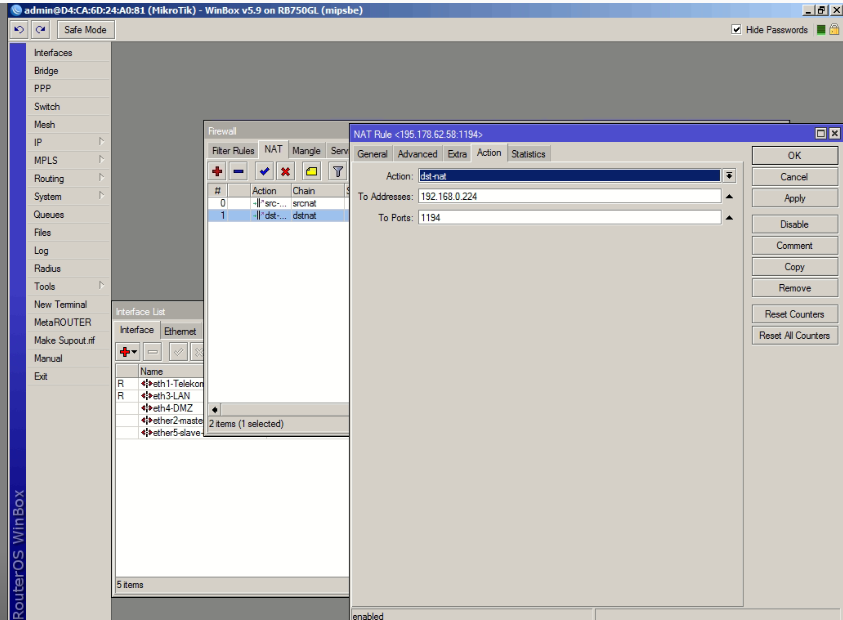843x620 pixels.
Task: Select srcnat rule row 0 in Firewall
Action: pos(278,203)
